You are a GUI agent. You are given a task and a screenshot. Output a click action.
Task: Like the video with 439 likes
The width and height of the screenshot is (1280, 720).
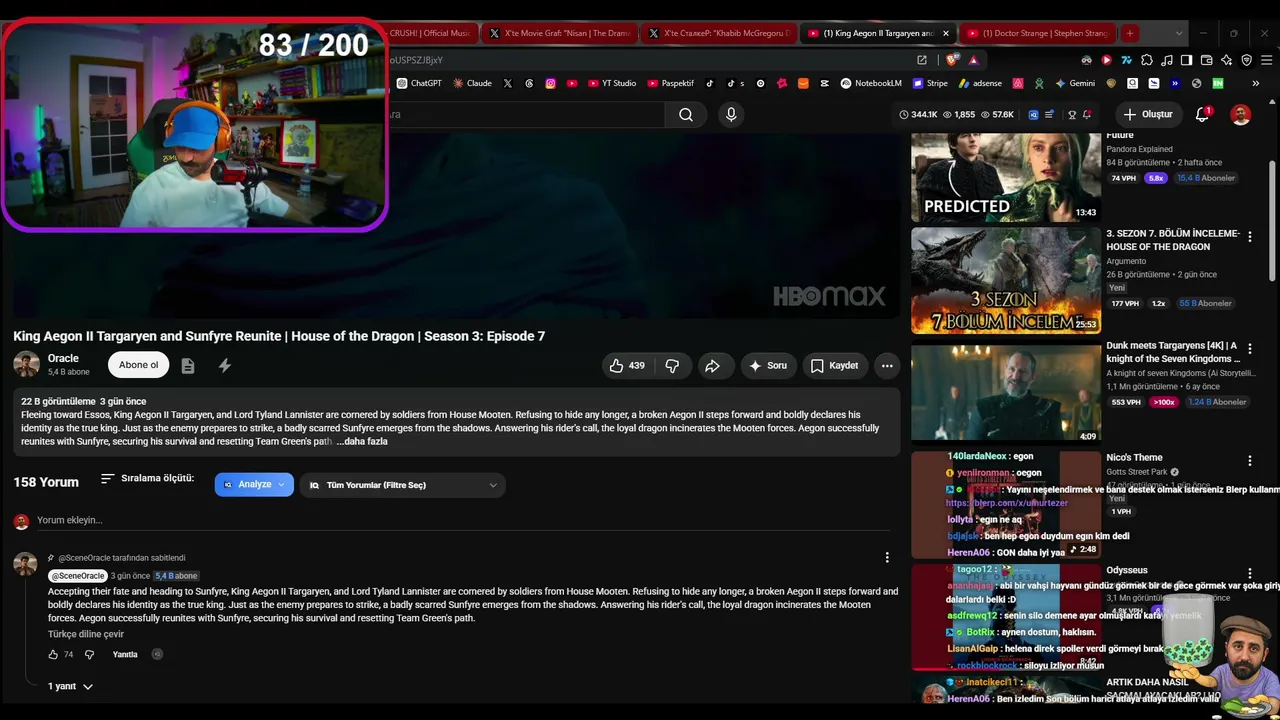click(627, 366)
